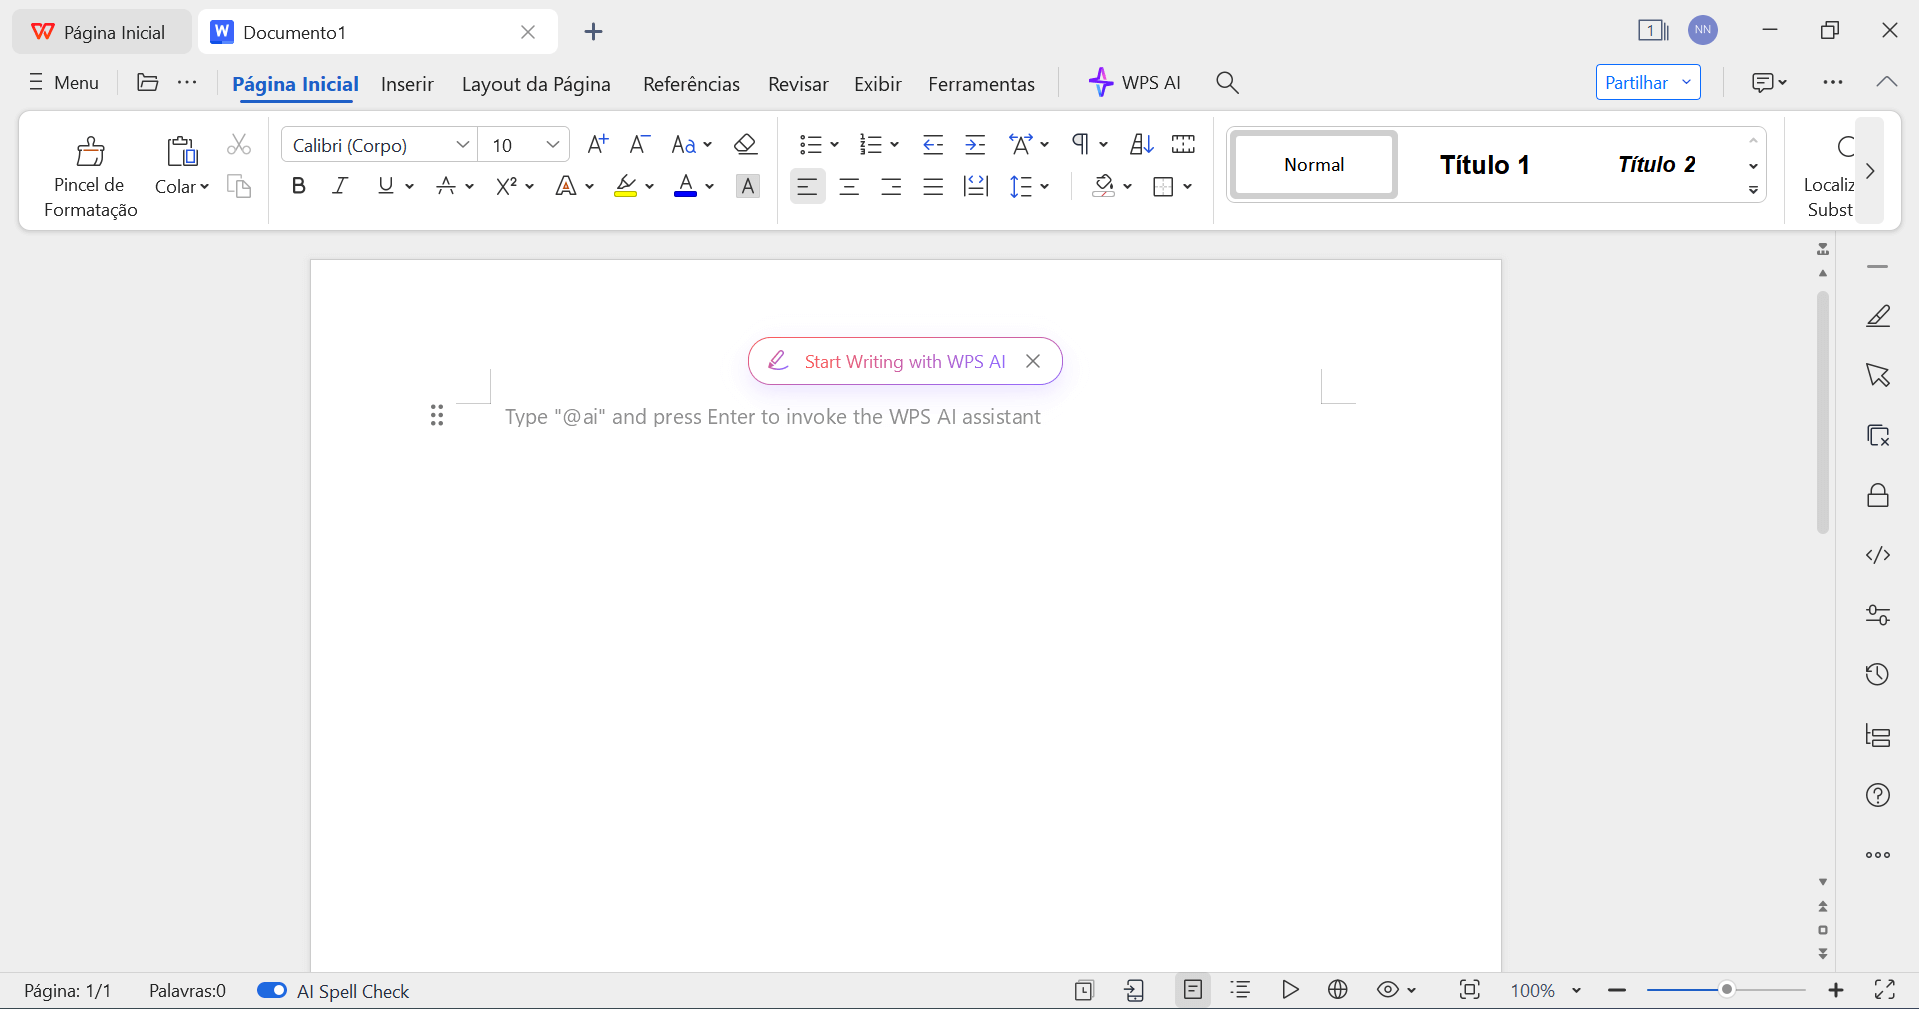The width and height of the screenshot is (1919, 1009).
Task: Apply the yellow highlight color
Action: point(625,186)
